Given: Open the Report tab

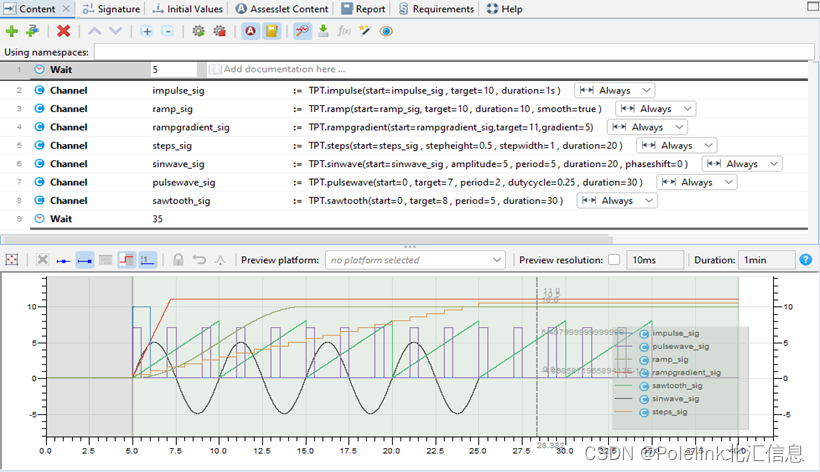Looking at the screenshot, I should point(363,9).
